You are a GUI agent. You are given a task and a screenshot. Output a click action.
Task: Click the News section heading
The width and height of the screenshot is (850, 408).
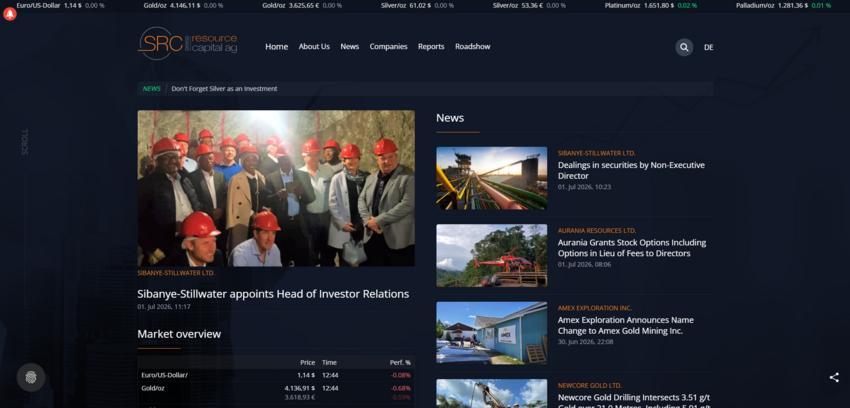(450, 118)
